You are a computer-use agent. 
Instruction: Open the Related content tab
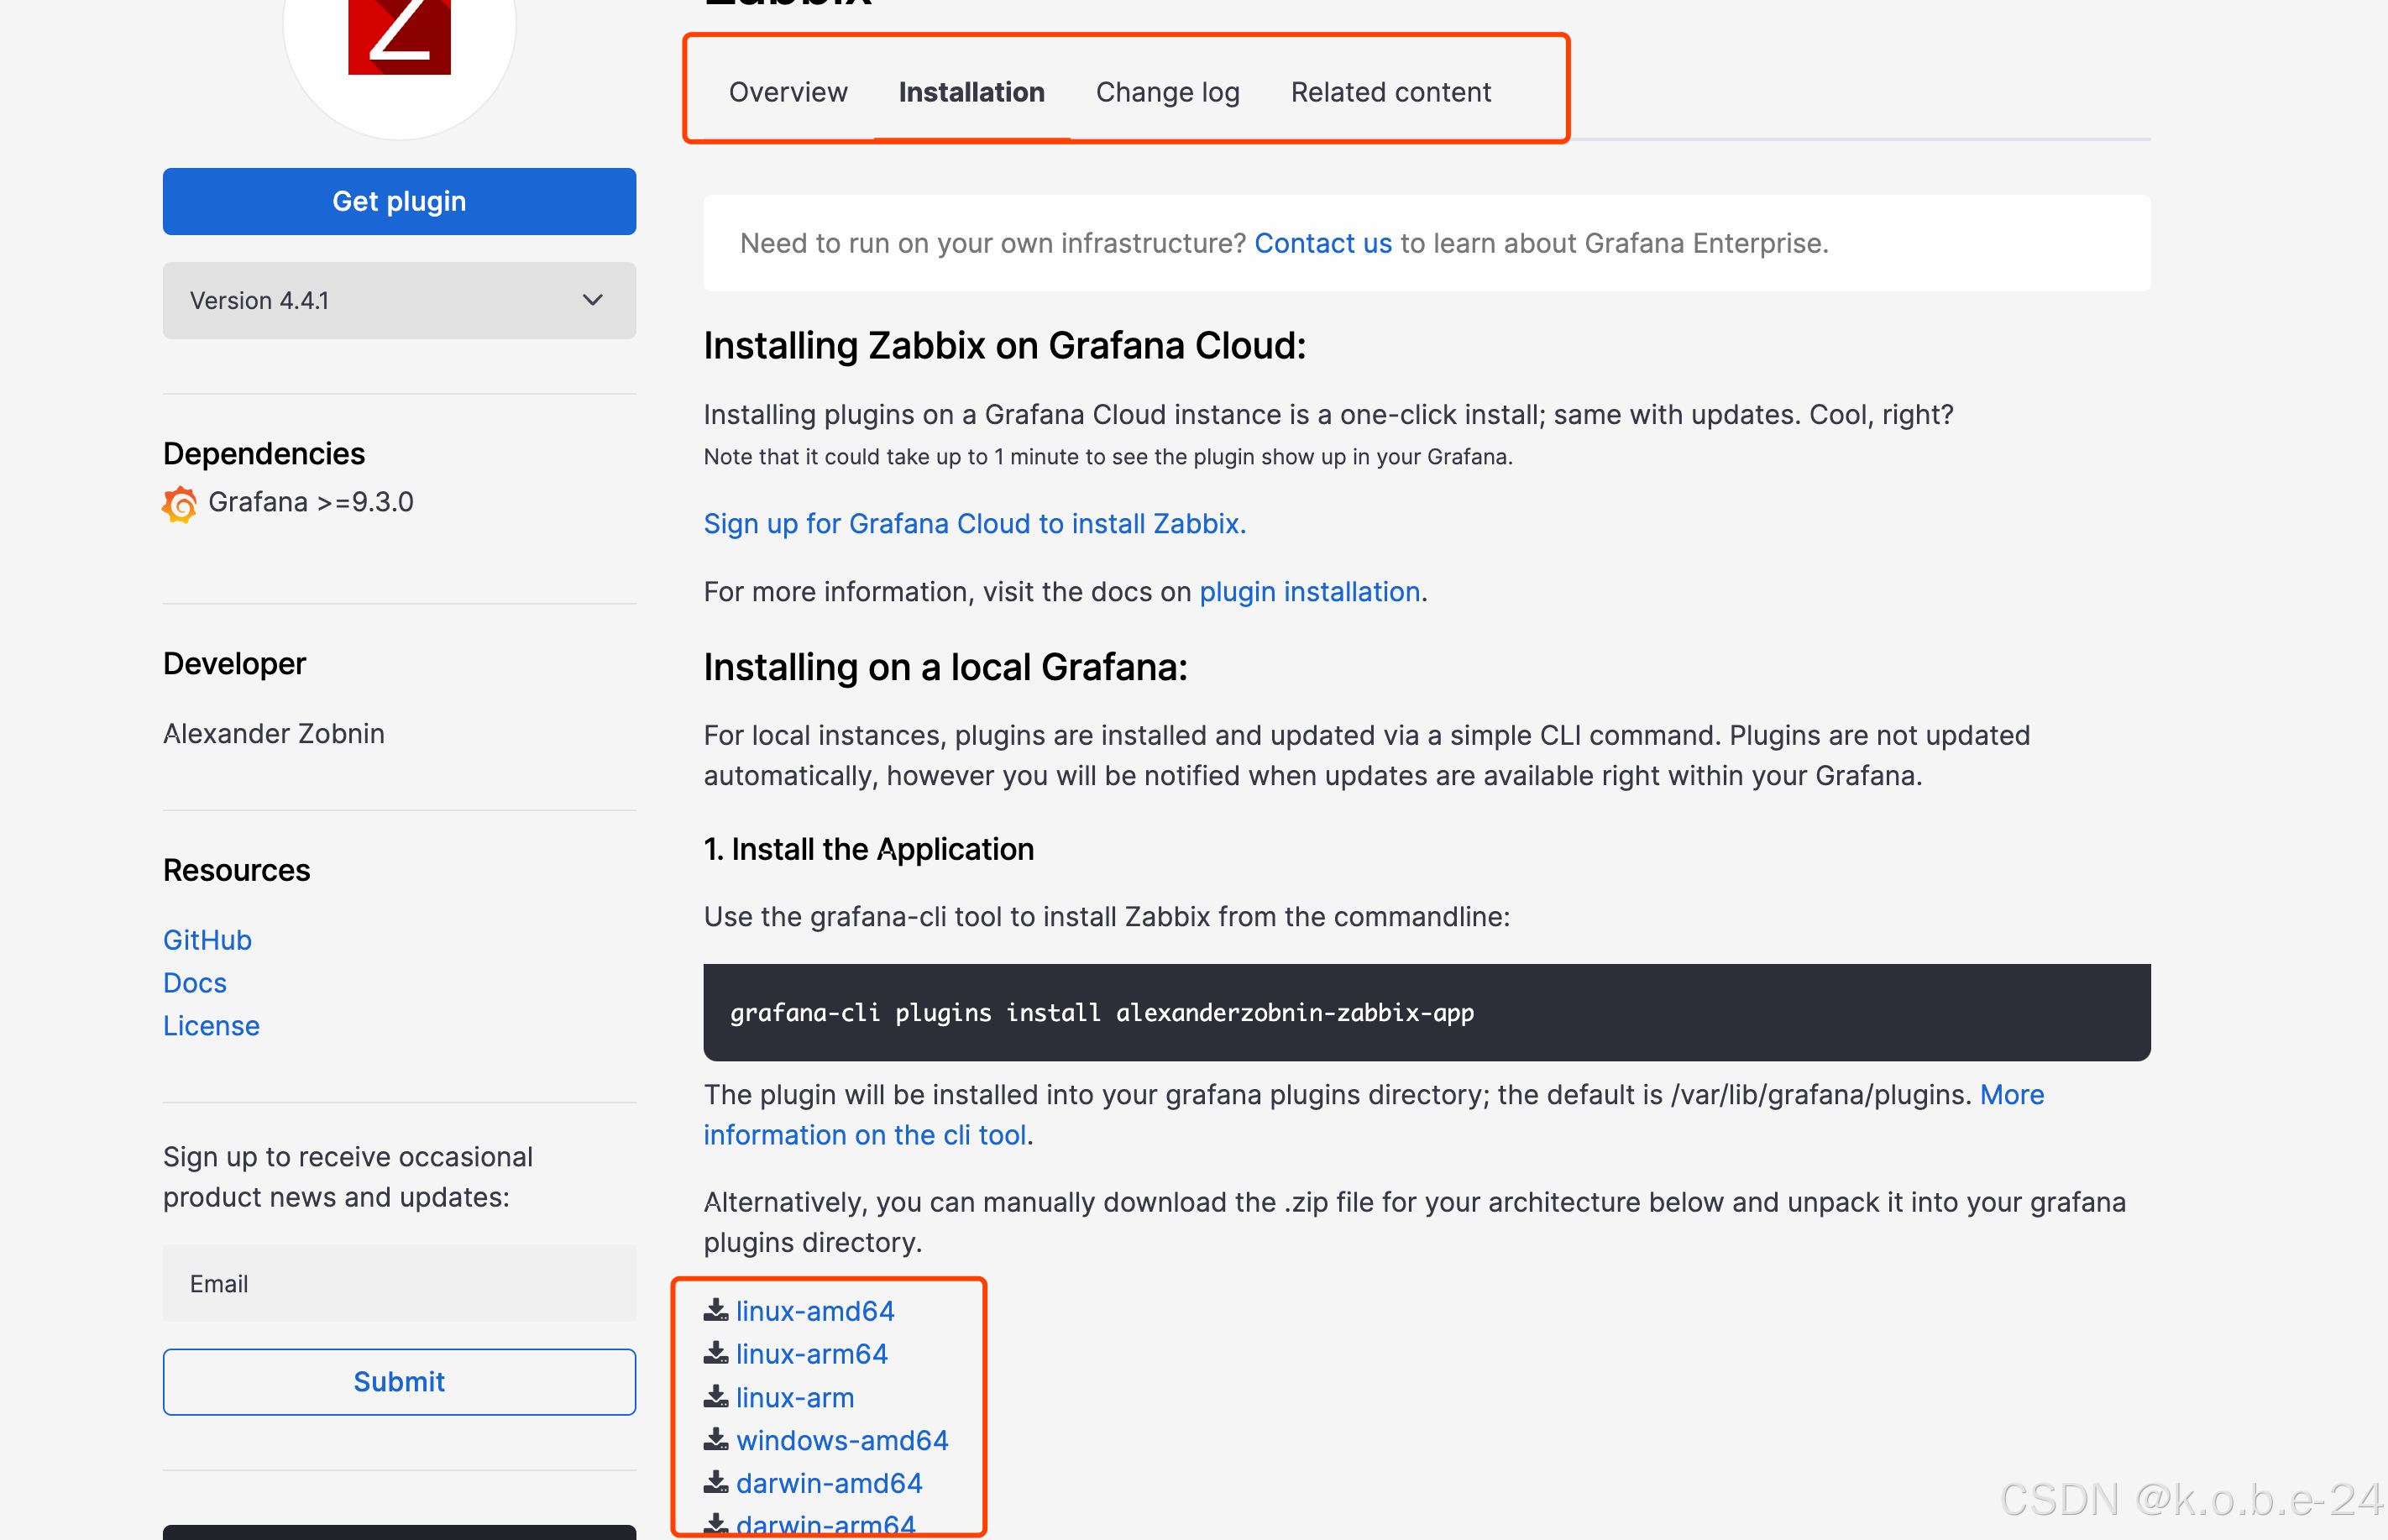(x=1391, y=92)
